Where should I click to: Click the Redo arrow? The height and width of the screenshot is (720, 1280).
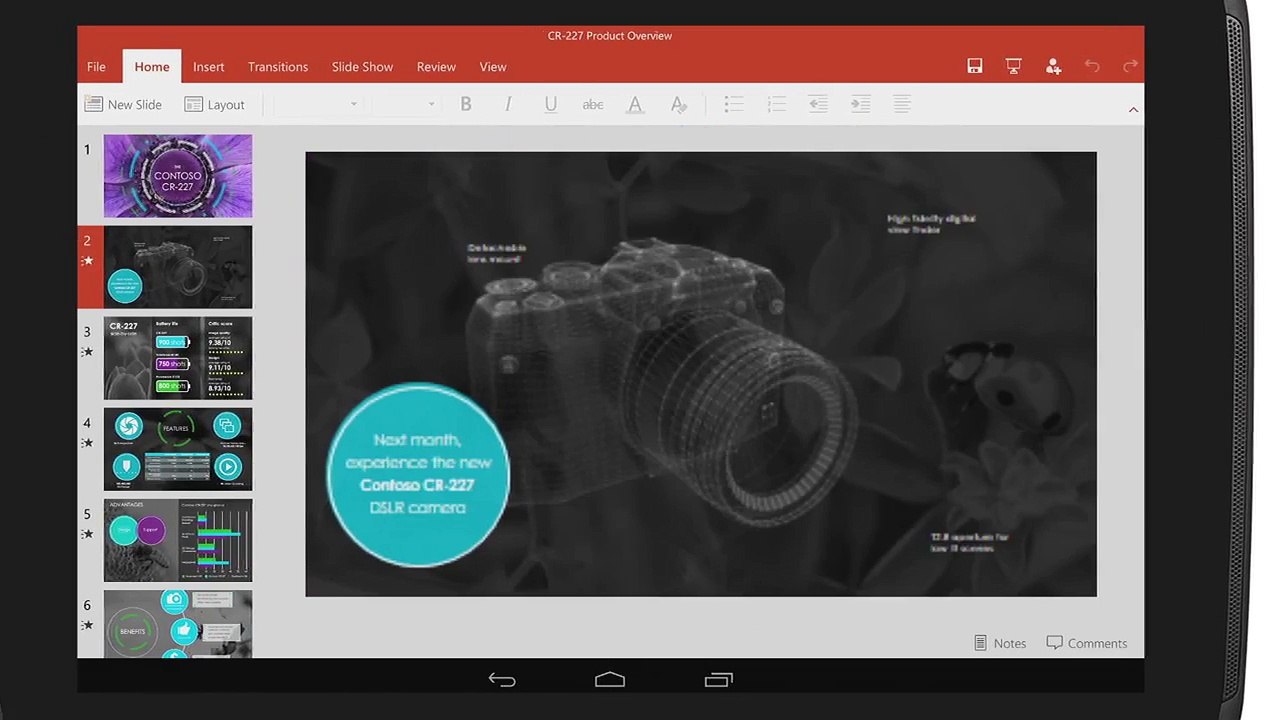point(1131,66)
